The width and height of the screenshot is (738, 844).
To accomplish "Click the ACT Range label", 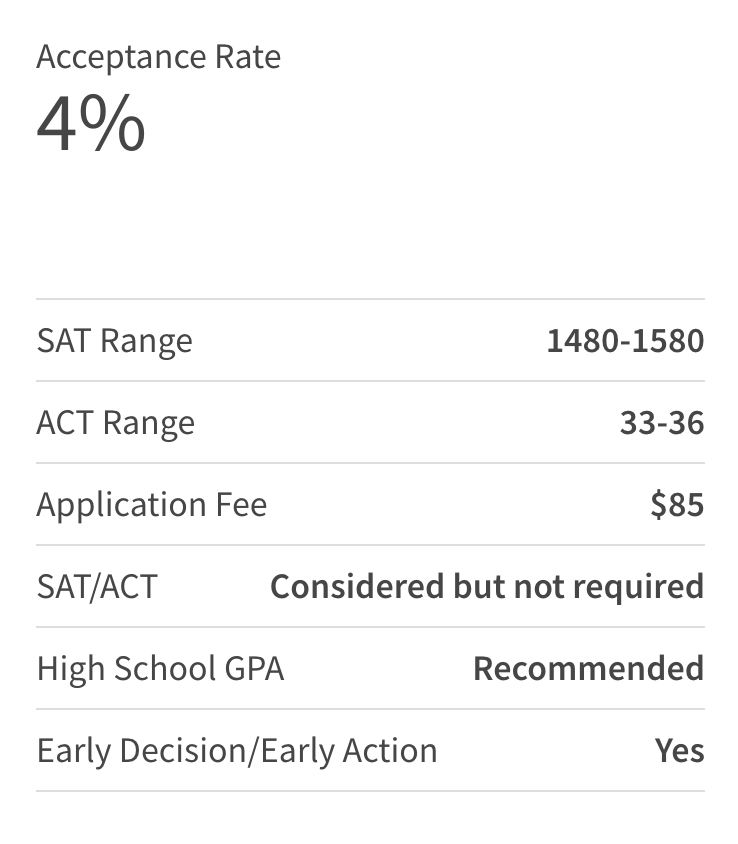I will (115, 423).
